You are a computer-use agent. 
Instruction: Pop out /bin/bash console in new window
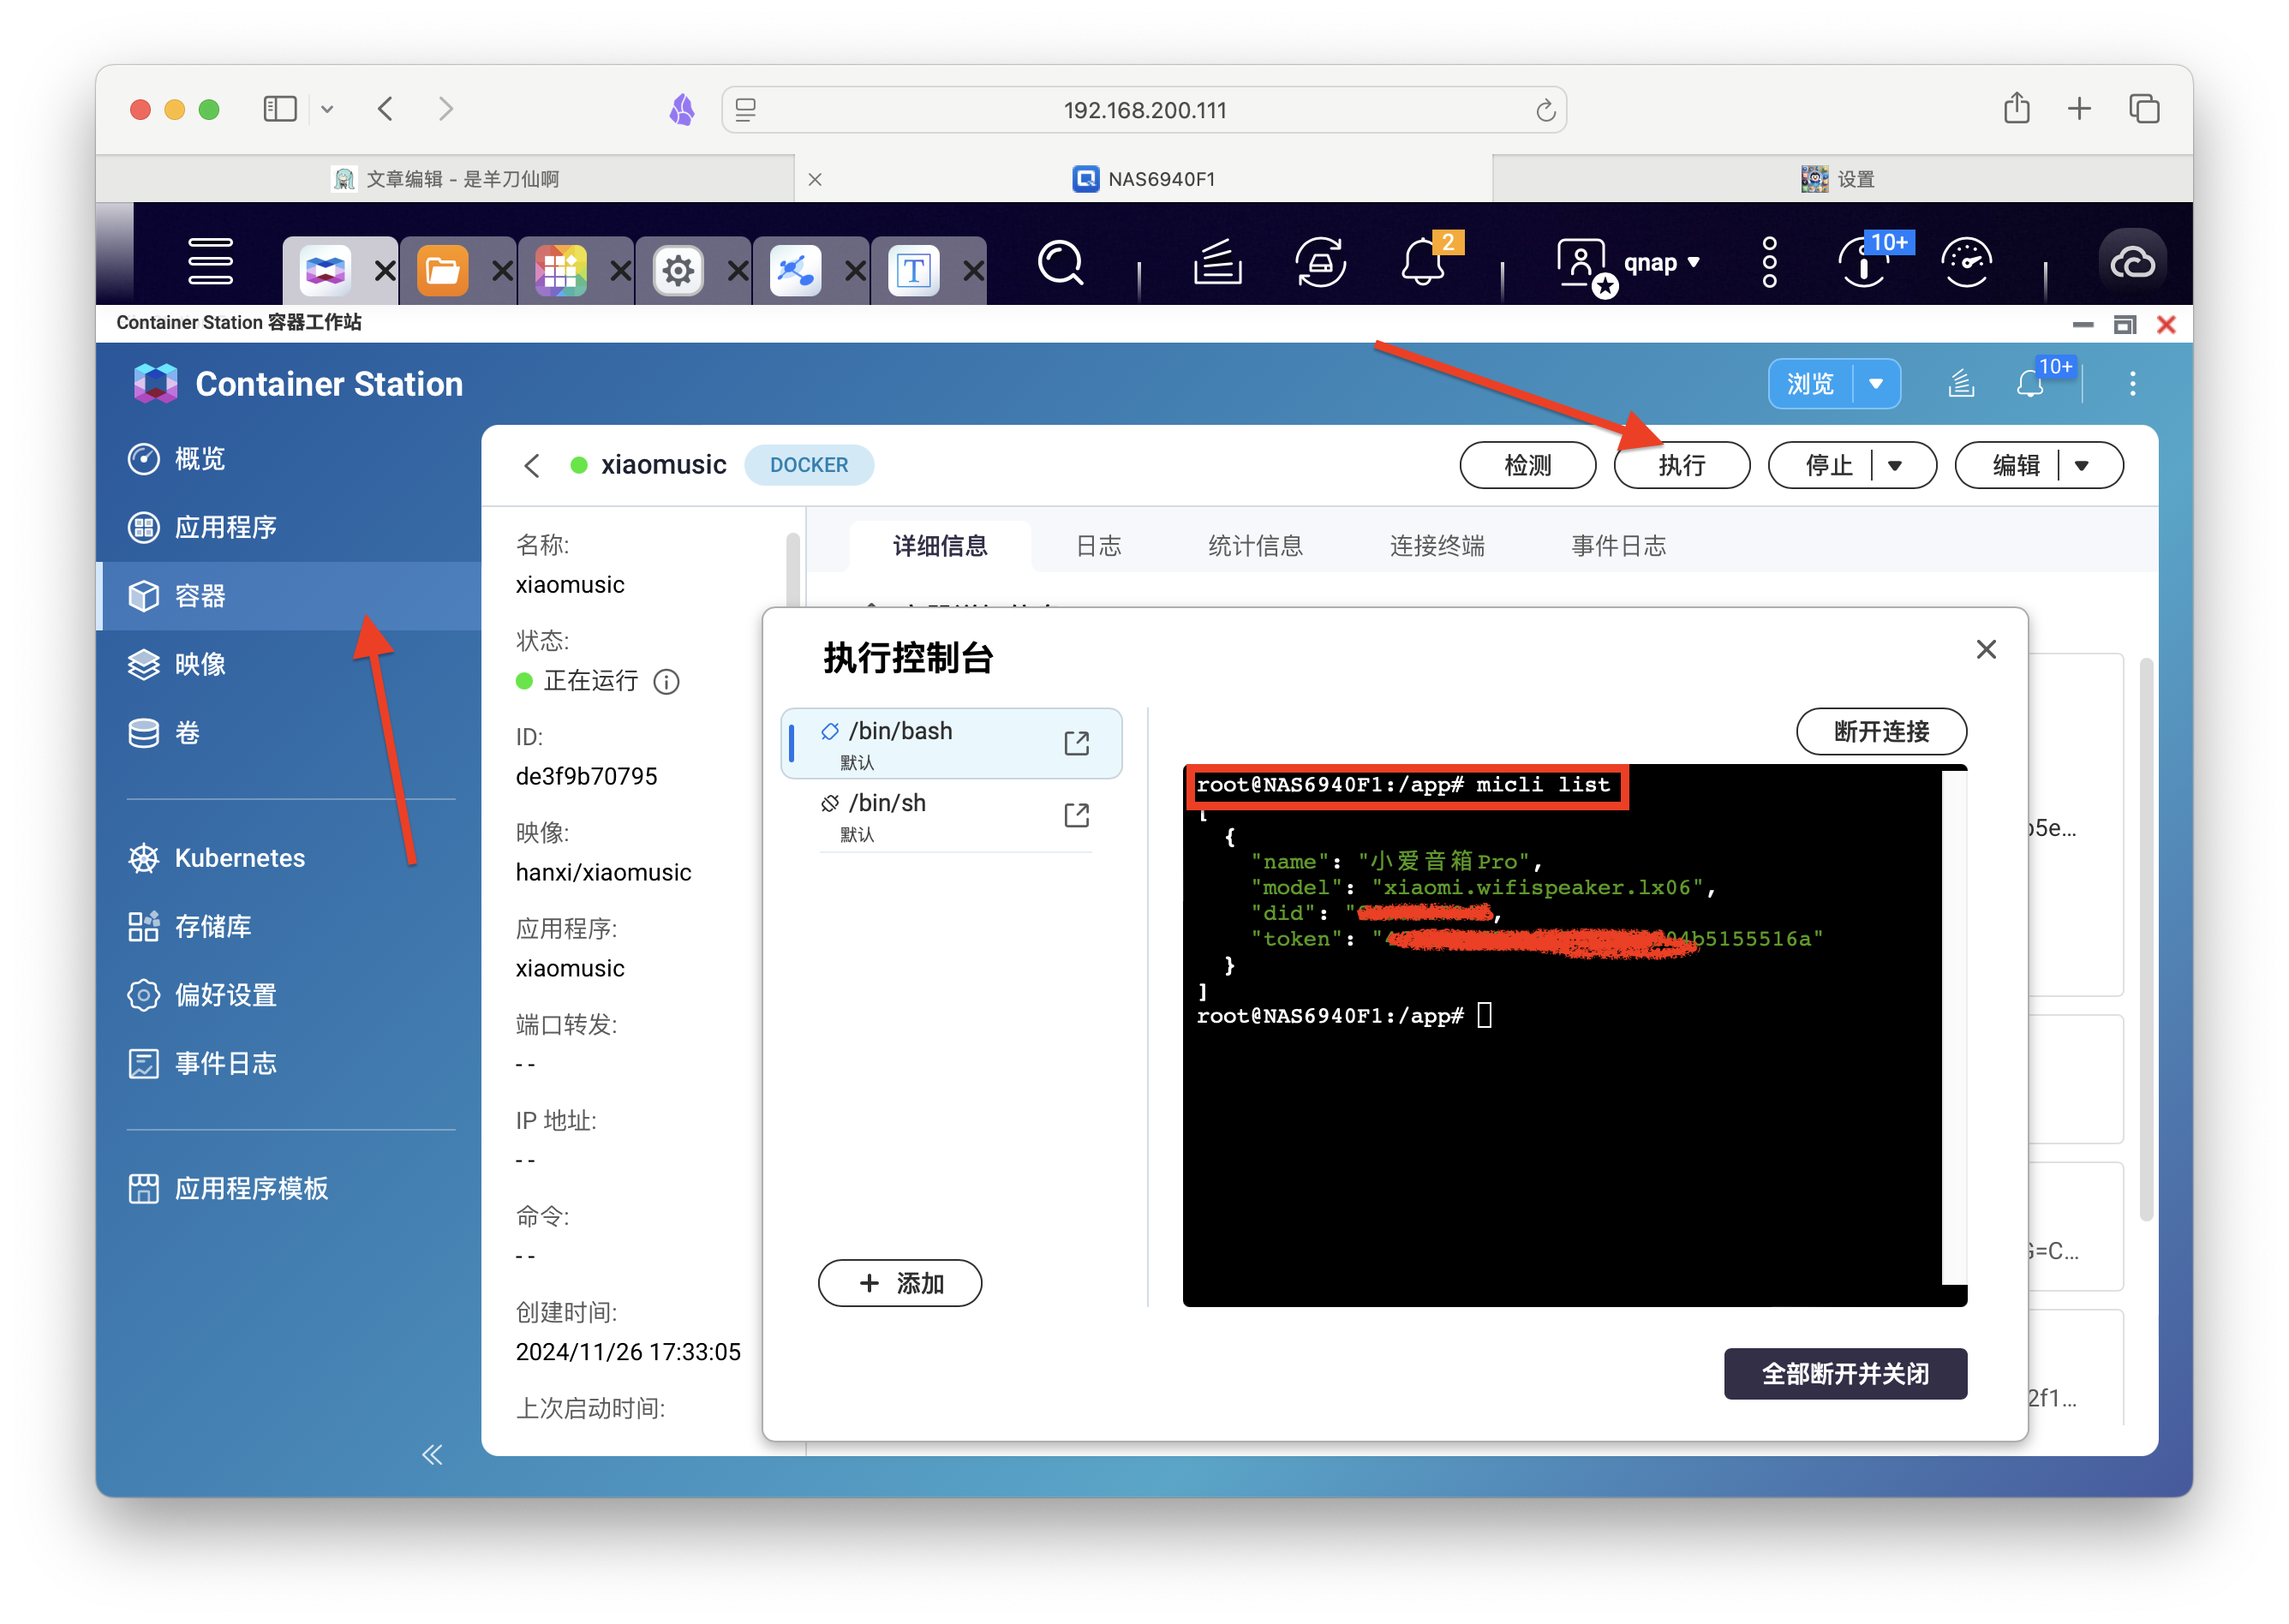(x=1076, y=743)
